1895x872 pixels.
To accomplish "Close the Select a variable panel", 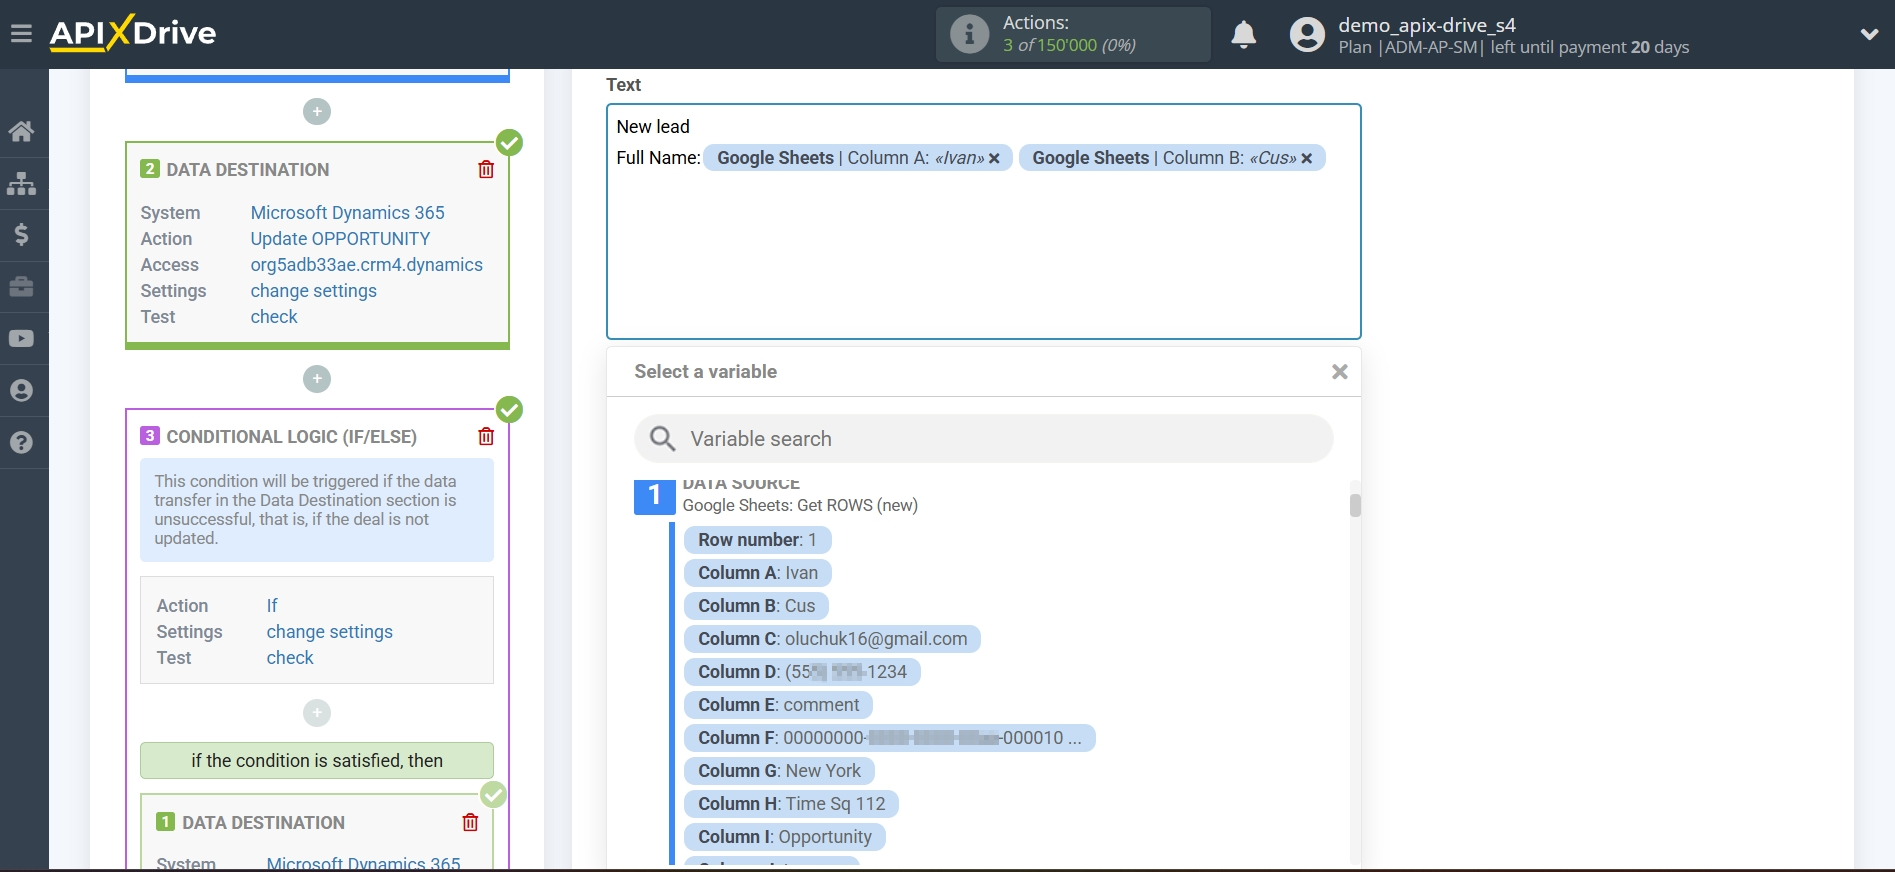I will [1340, 372].
